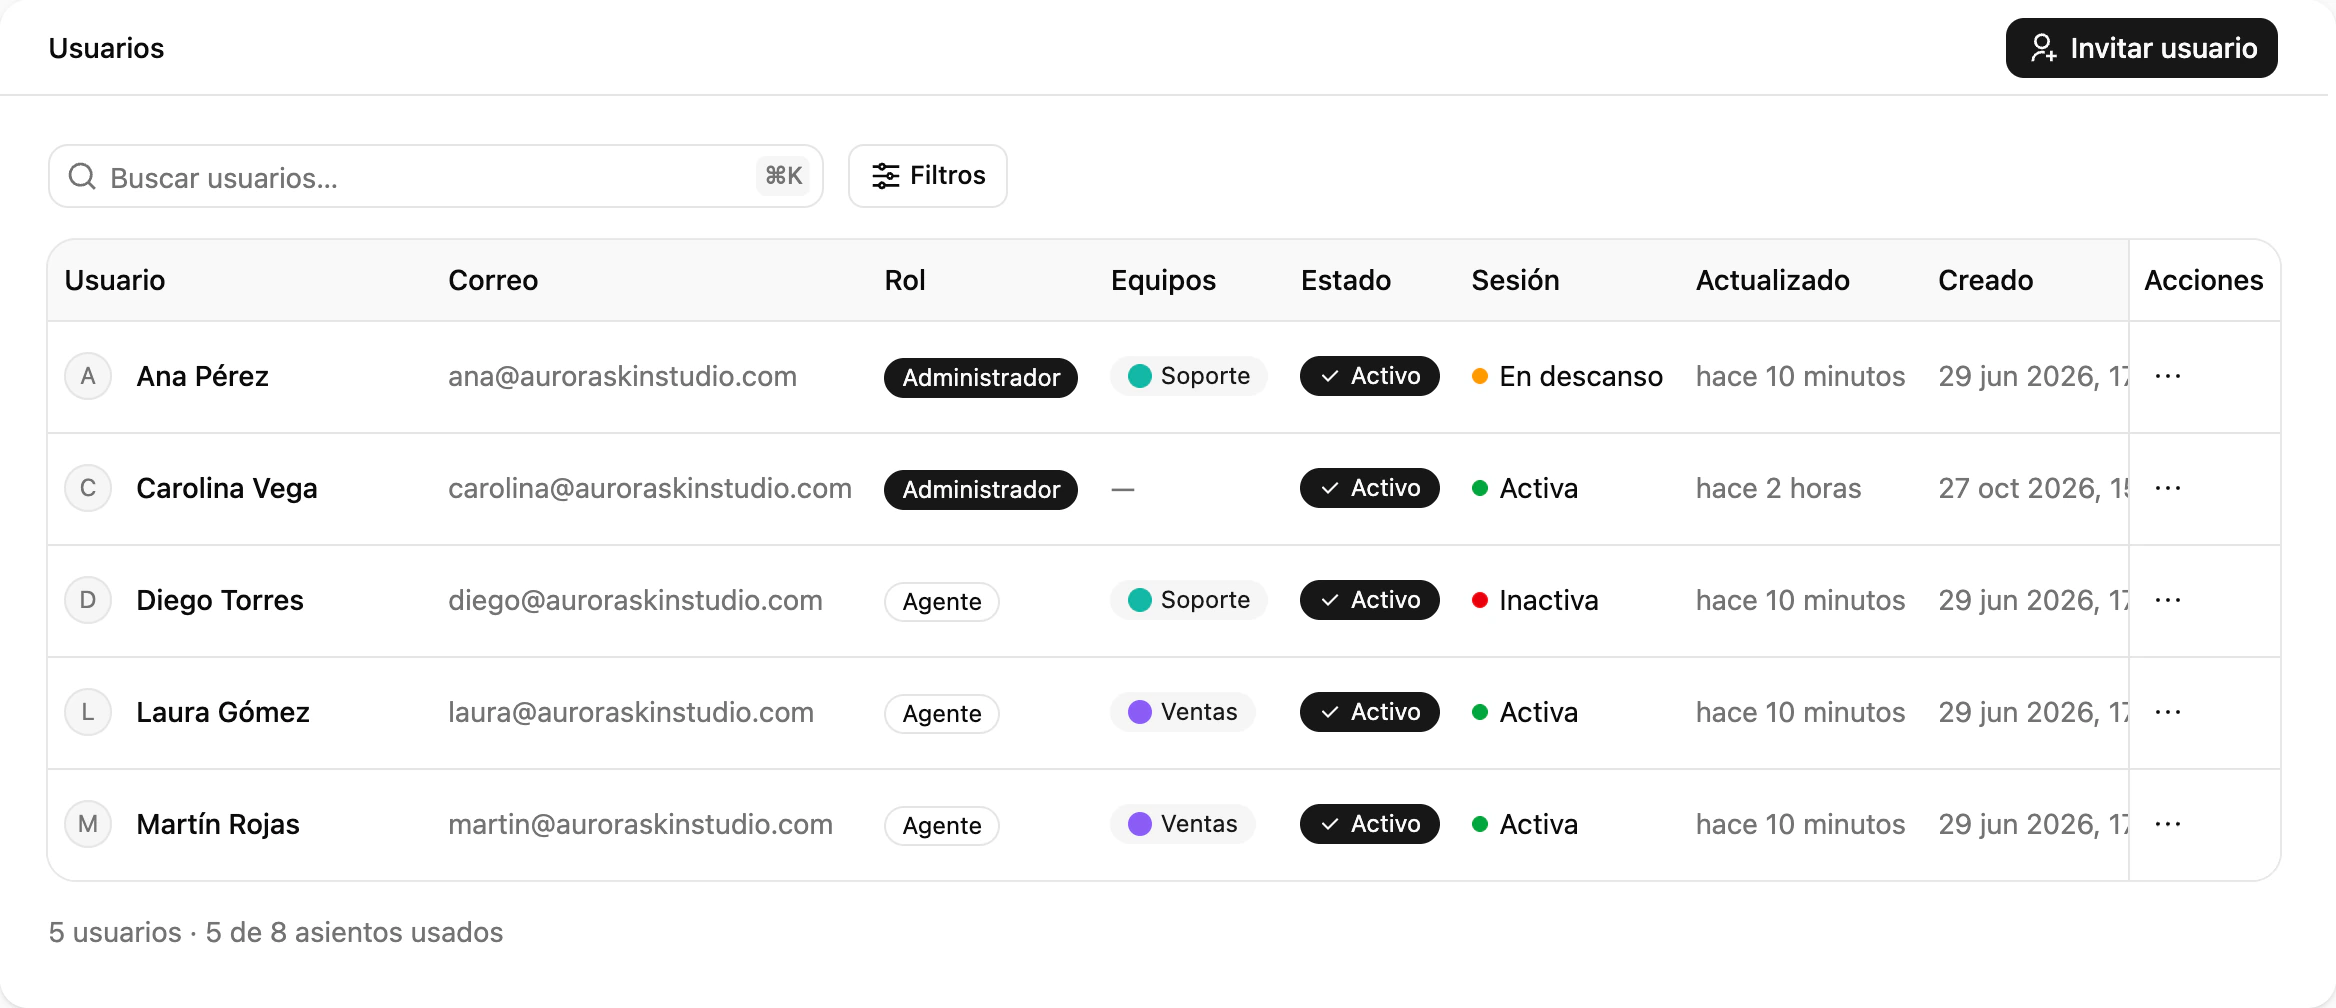This screenshot has width=2336, height=1008.
Task: Click Martín Rojas's avatar circle
Action: pos(88,824)
